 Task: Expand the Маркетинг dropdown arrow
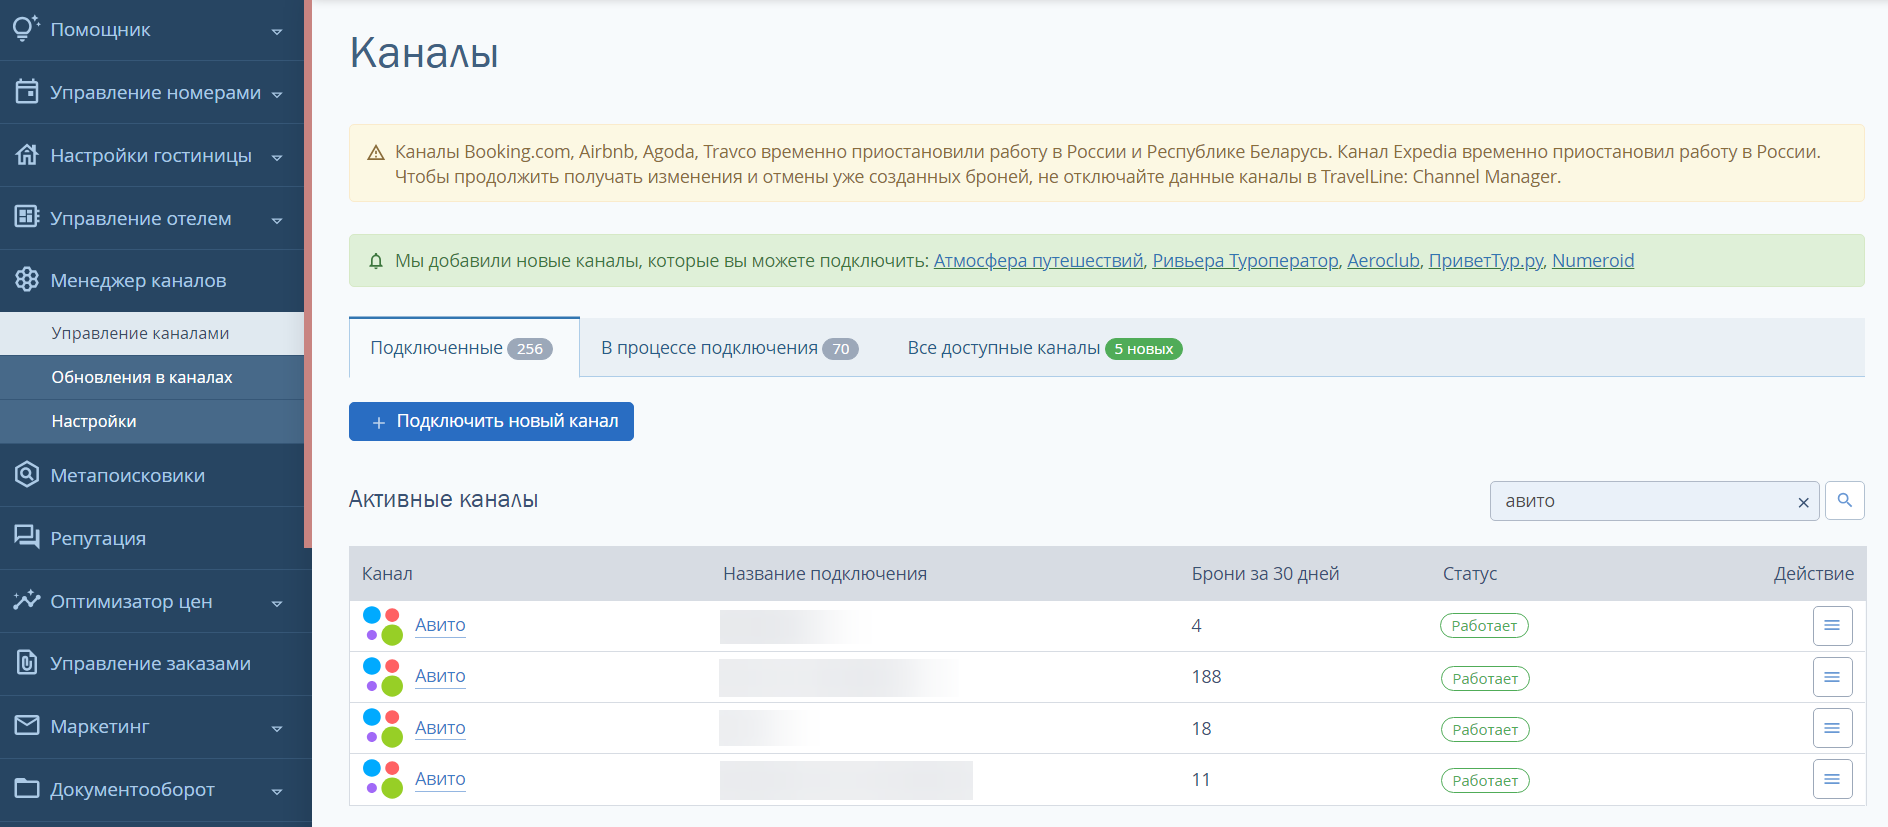pos(277,728)
